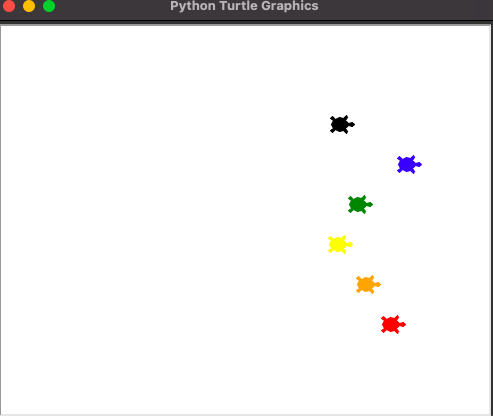This screenshot has width=493, height=416.
Task: Close the Python Turtle Graphics window
Action: coord(9,6)
